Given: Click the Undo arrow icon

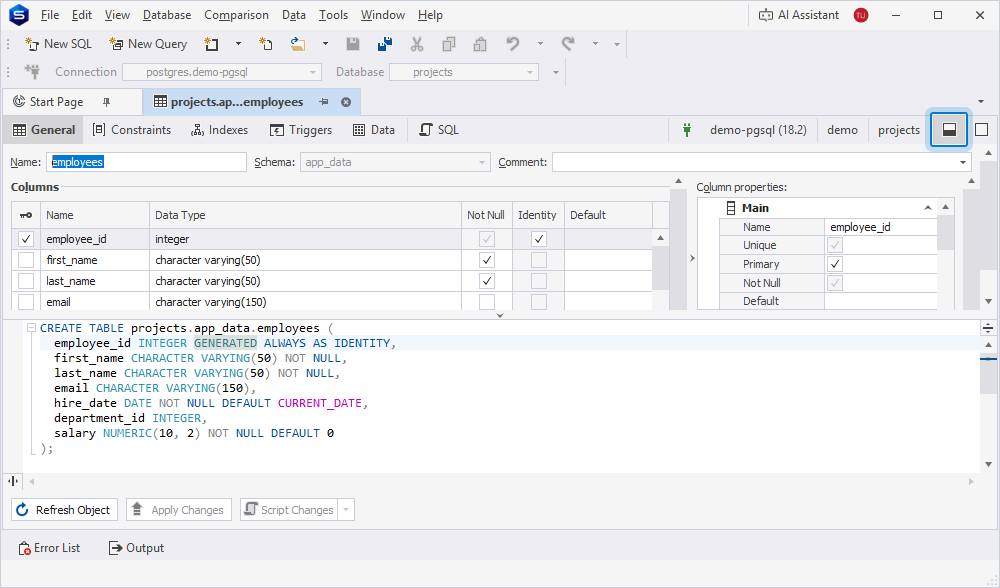Looking at the screenshot, I should point(513,44).
